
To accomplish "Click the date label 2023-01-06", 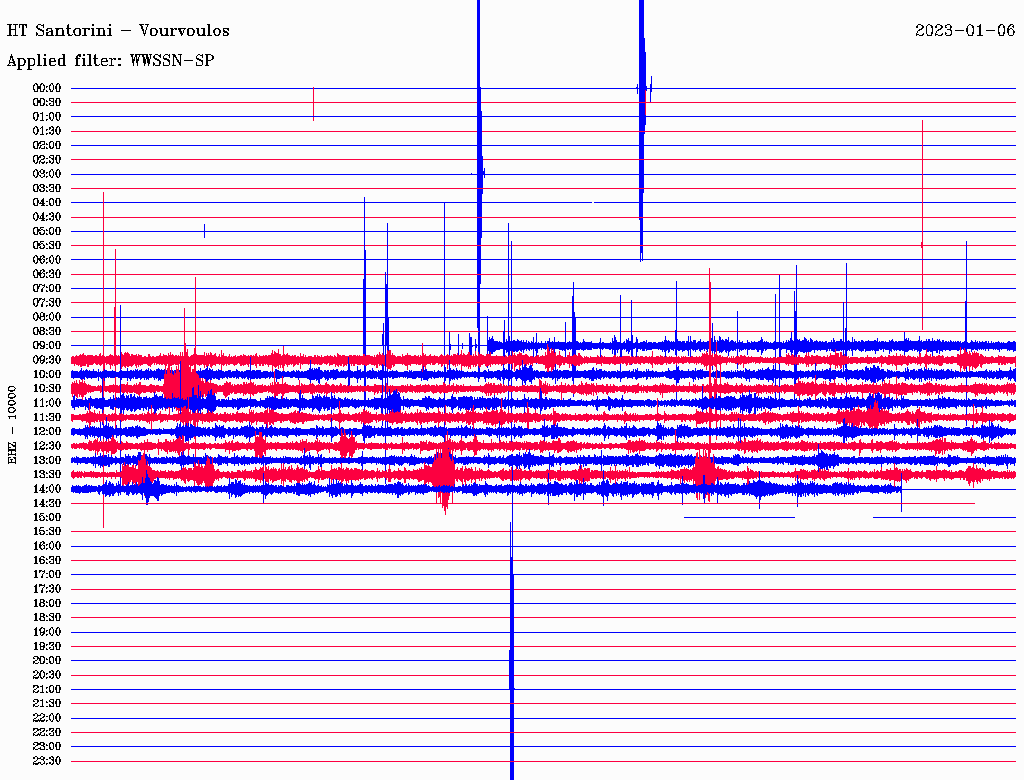I will [x=965, y=30].
